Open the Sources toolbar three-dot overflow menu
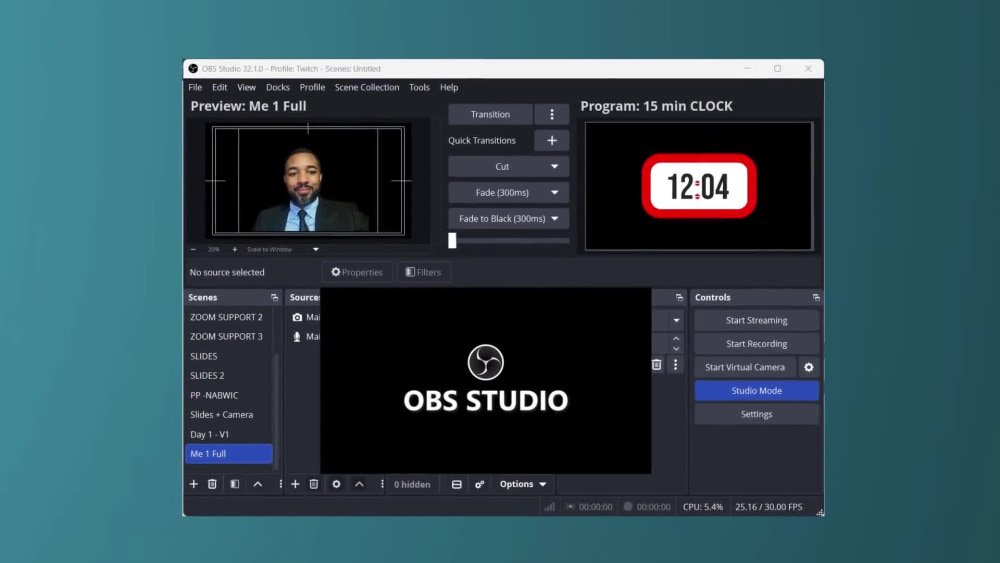The width and height of the screenshot is (1000, 563). click(x=382, y=484)
